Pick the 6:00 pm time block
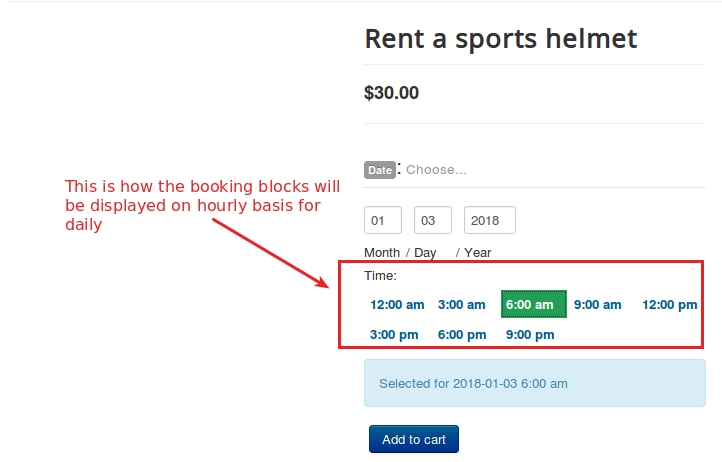 tap(462, 335)
